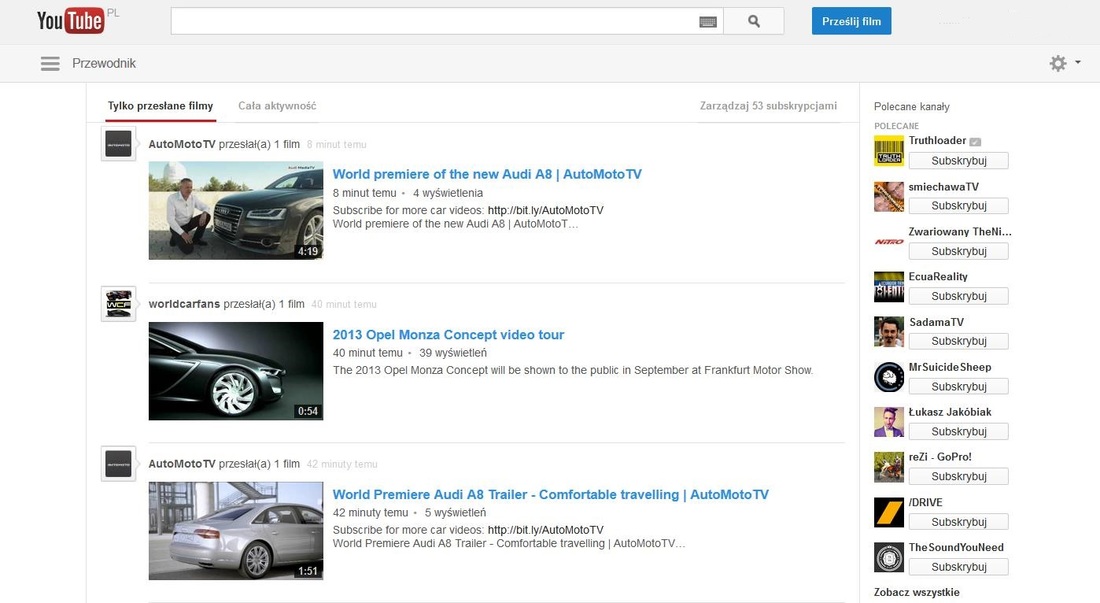
Task: Click the Przewodnik guide label
Action: pyautogui.click(x=104, y=63)
